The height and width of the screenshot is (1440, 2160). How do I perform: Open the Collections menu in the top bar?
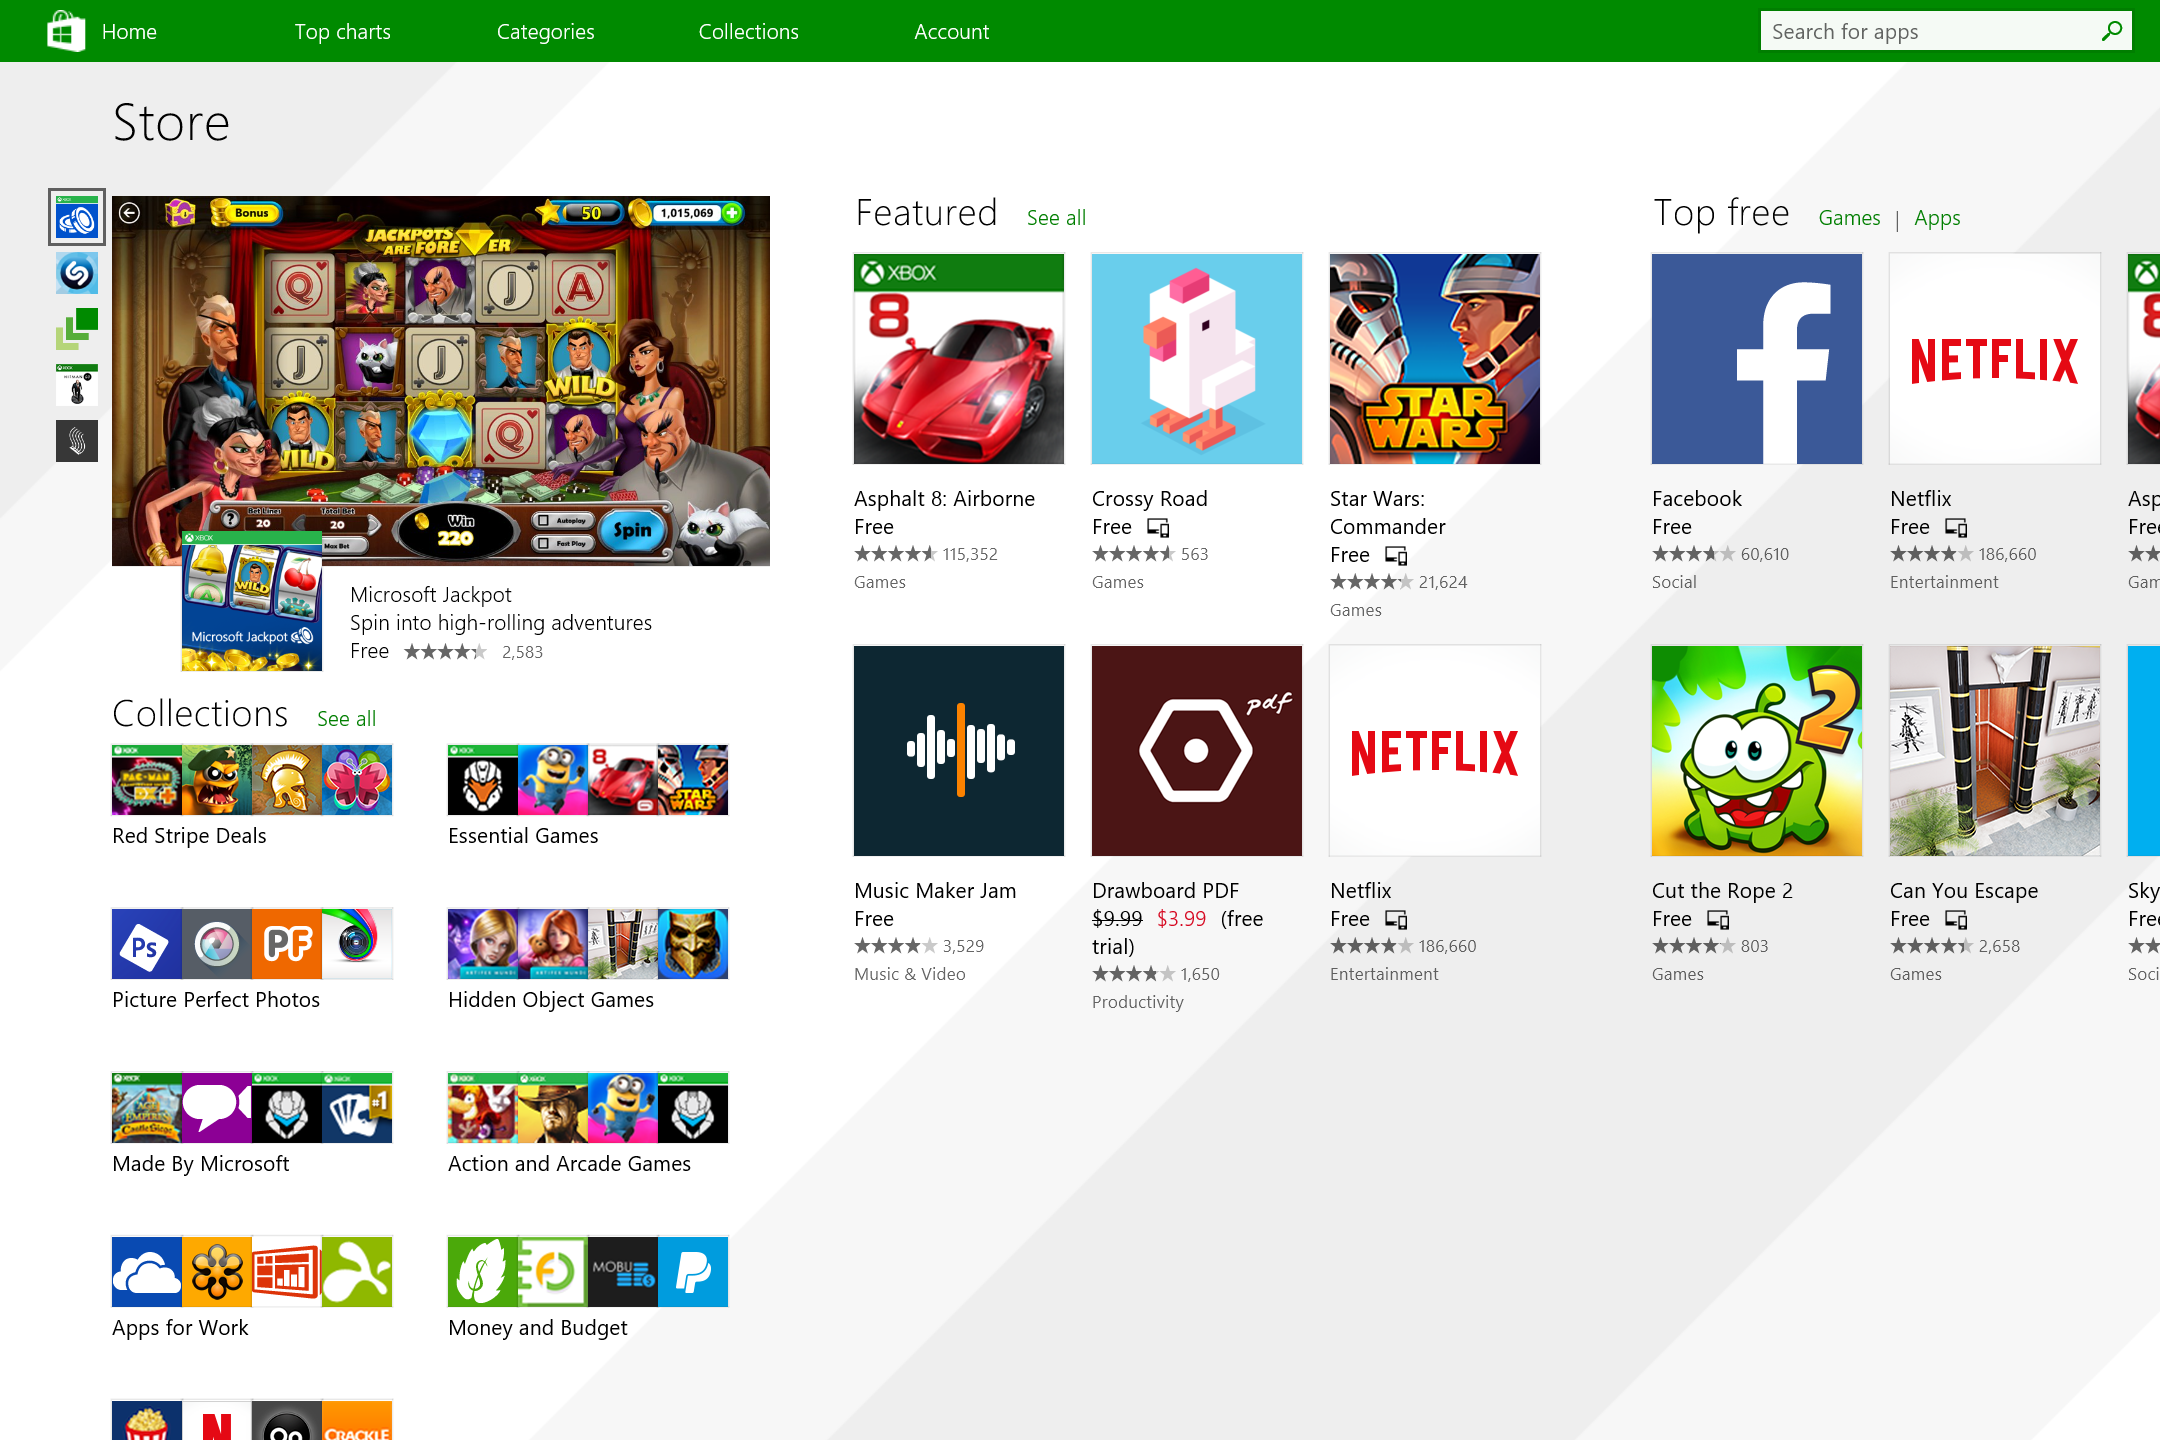click(x=748, y=32)
